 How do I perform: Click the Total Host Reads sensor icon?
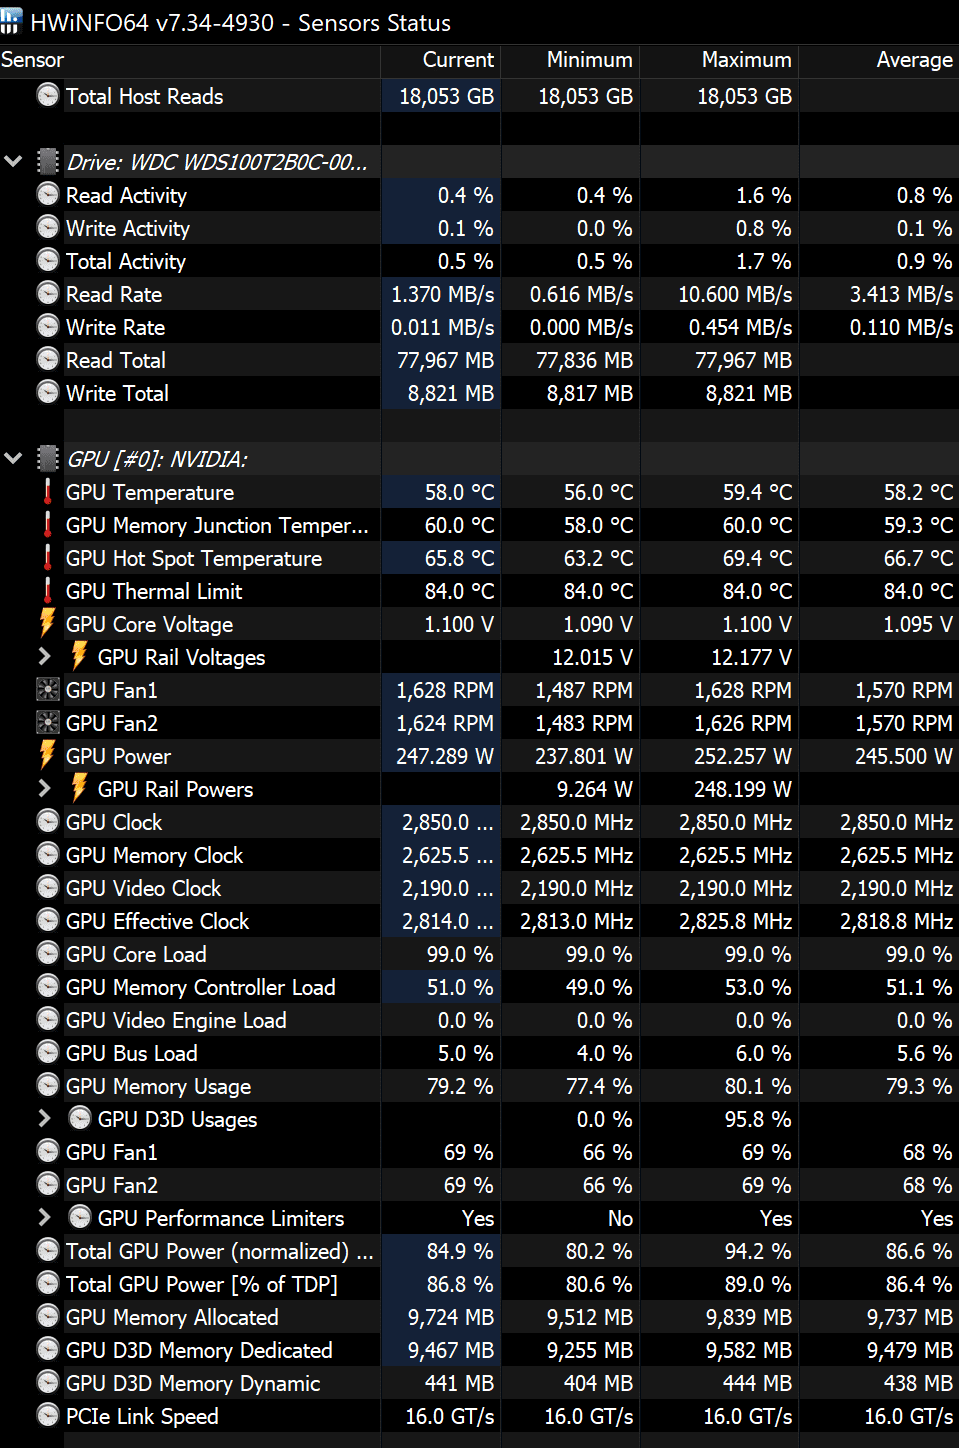point(47,95)
